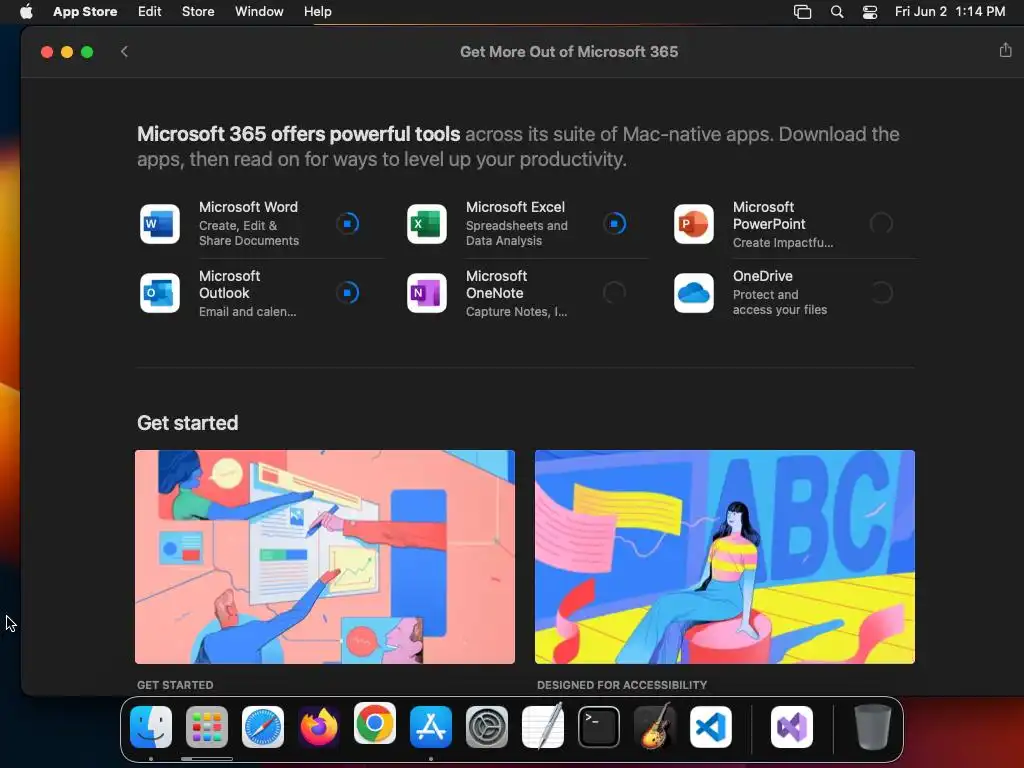Click the window title "Get More Out of Microsoft 365"
The image size is (1024, 768).
coord(569,52)
